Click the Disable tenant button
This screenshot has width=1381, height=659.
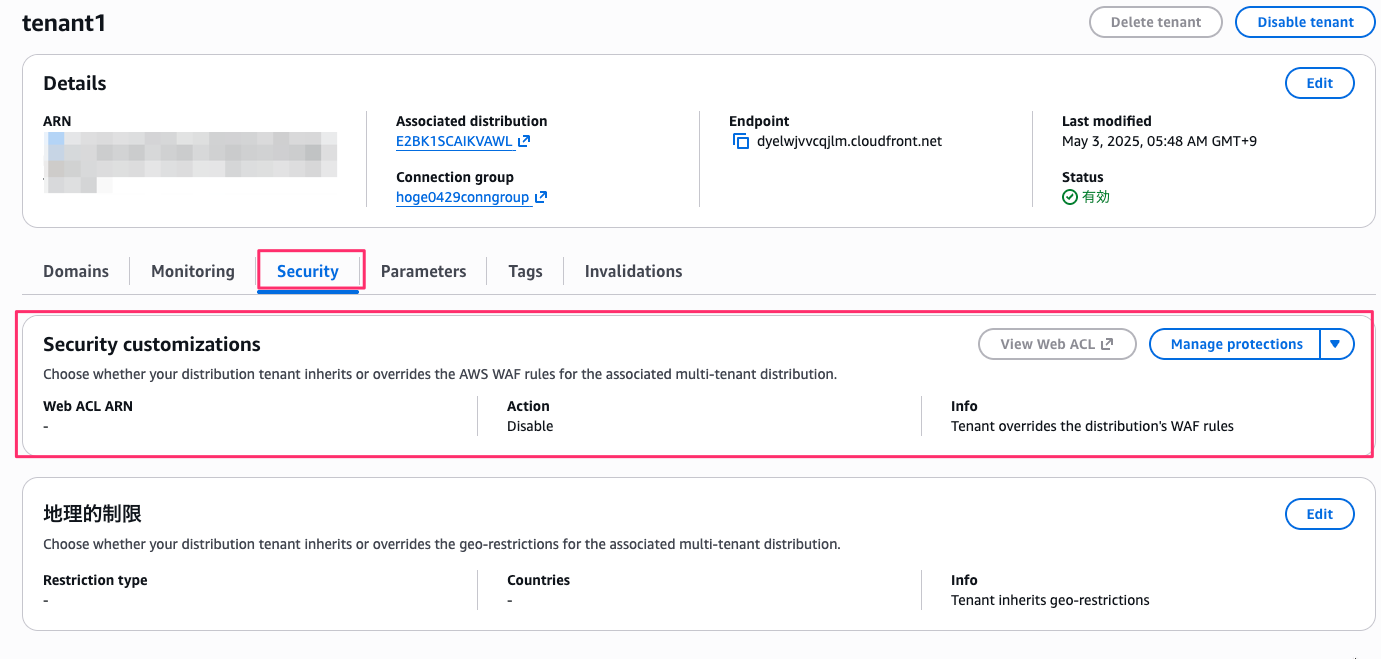pyautogui.click(x=1305, y=22)
